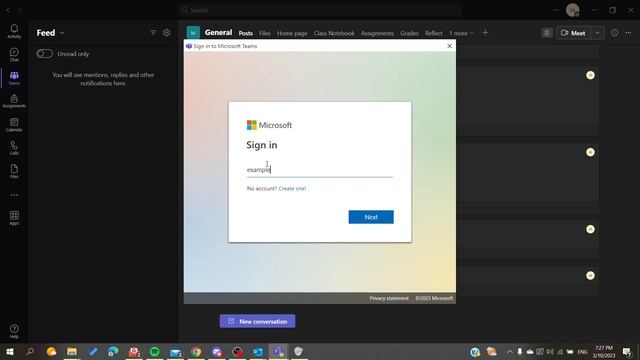The image size is (640, 360).
Task: Open the Feed filter icon
Action: coord(153,33)
